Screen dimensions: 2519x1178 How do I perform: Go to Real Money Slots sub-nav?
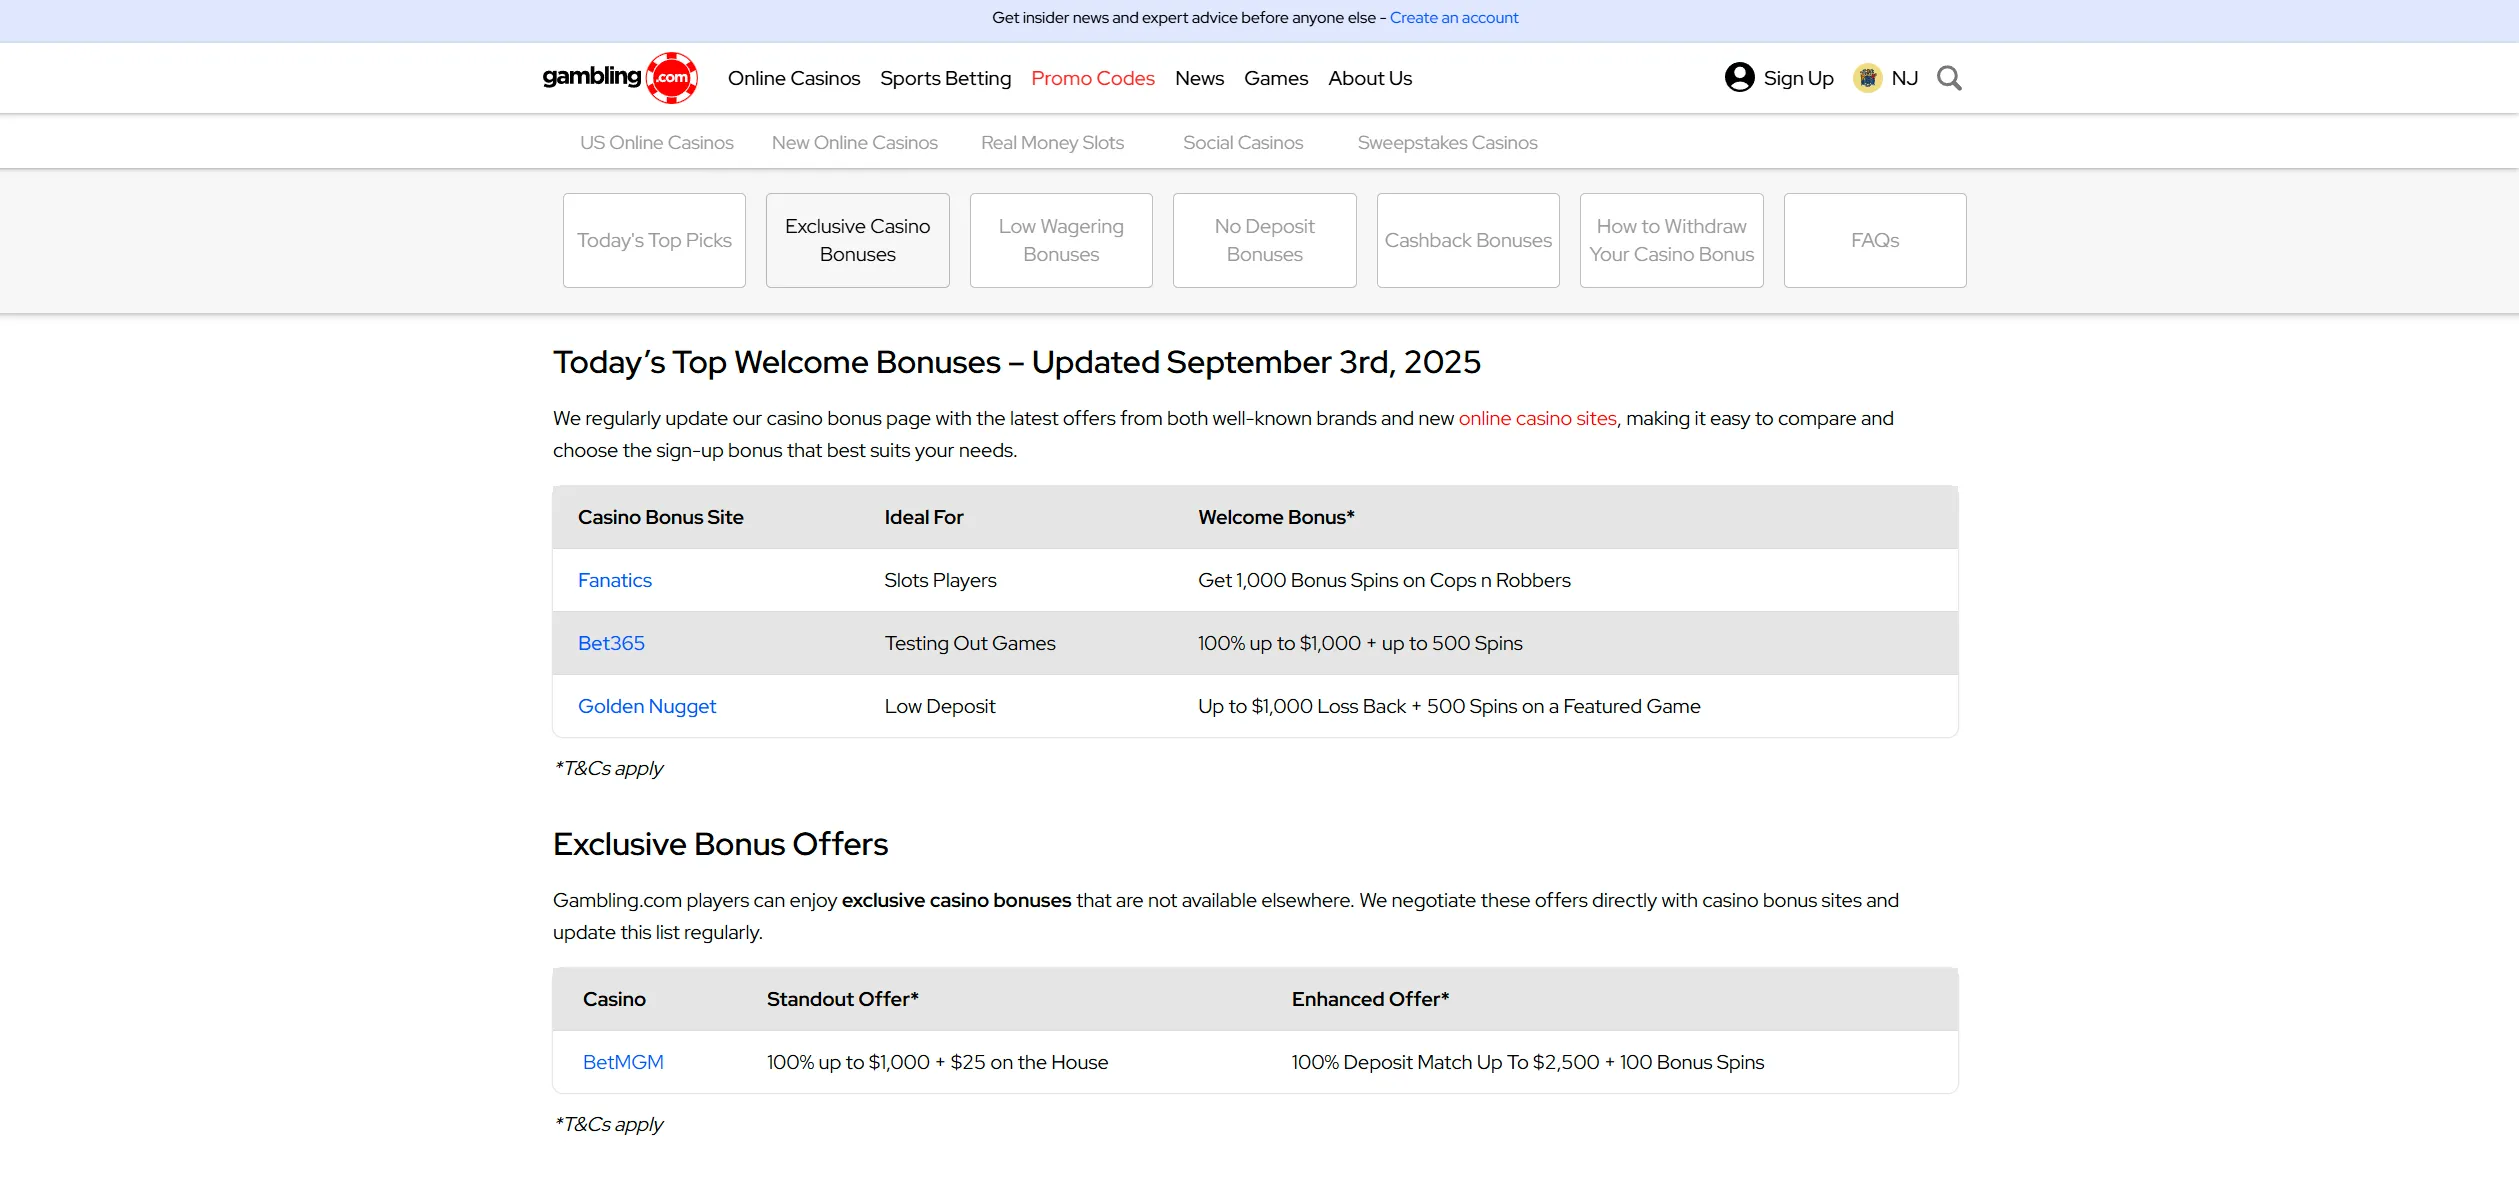(x=1053, y=143)
